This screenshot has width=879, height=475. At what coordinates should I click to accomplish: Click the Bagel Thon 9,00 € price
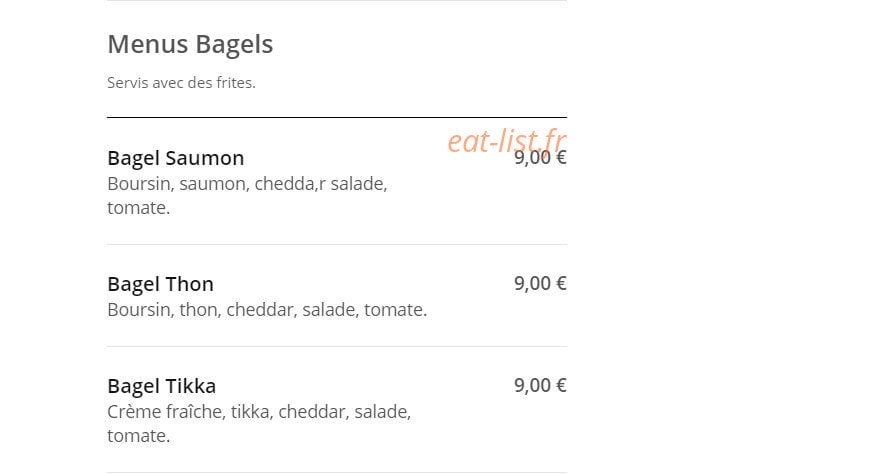[540, 283]
